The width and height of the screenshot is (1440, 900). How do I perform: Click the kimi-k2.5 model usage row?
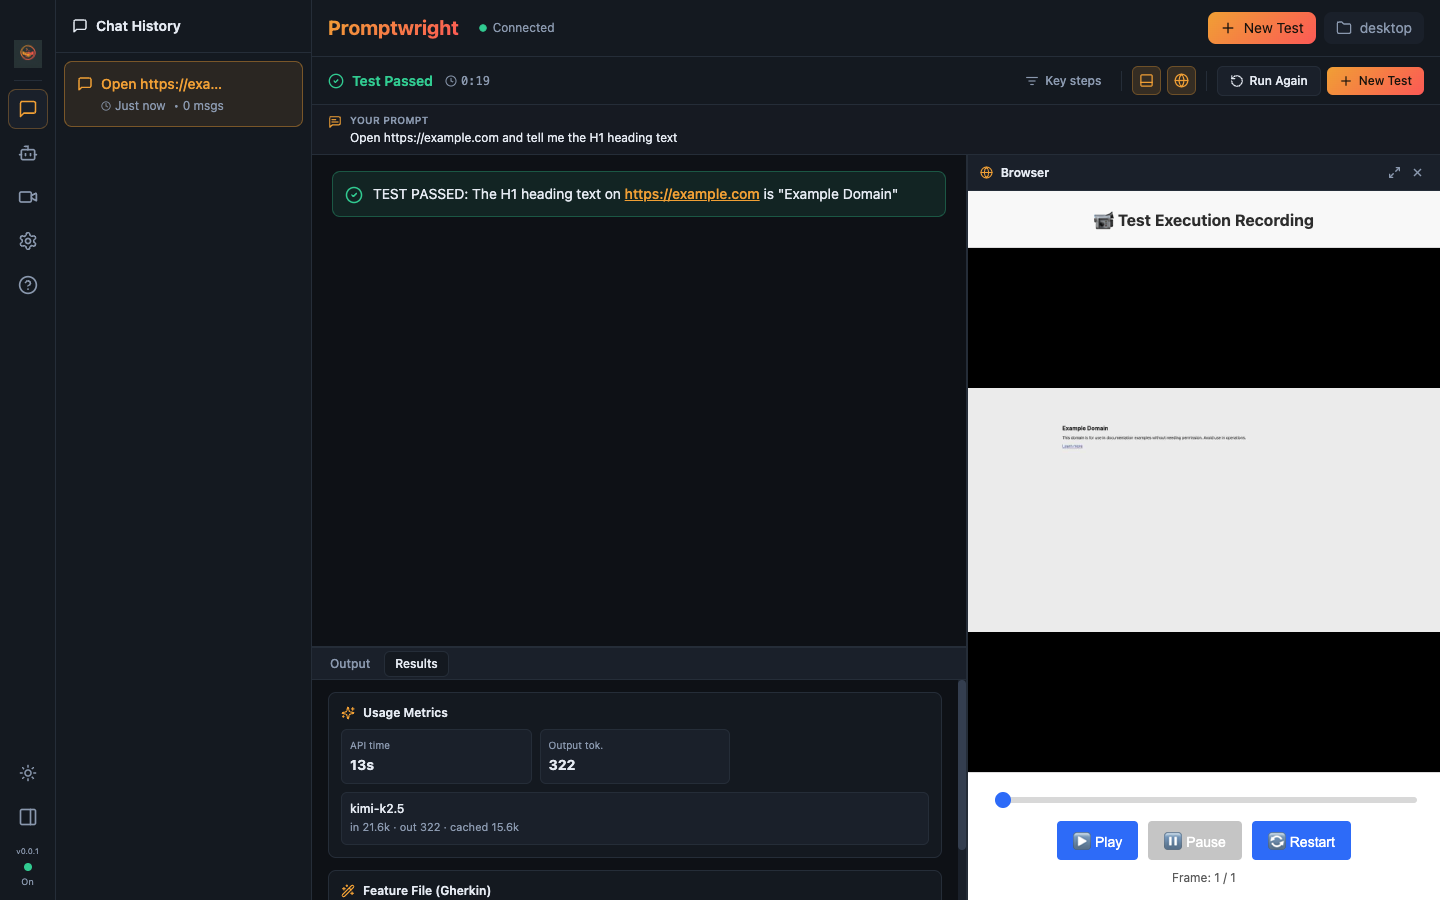(x=634, y=818)
